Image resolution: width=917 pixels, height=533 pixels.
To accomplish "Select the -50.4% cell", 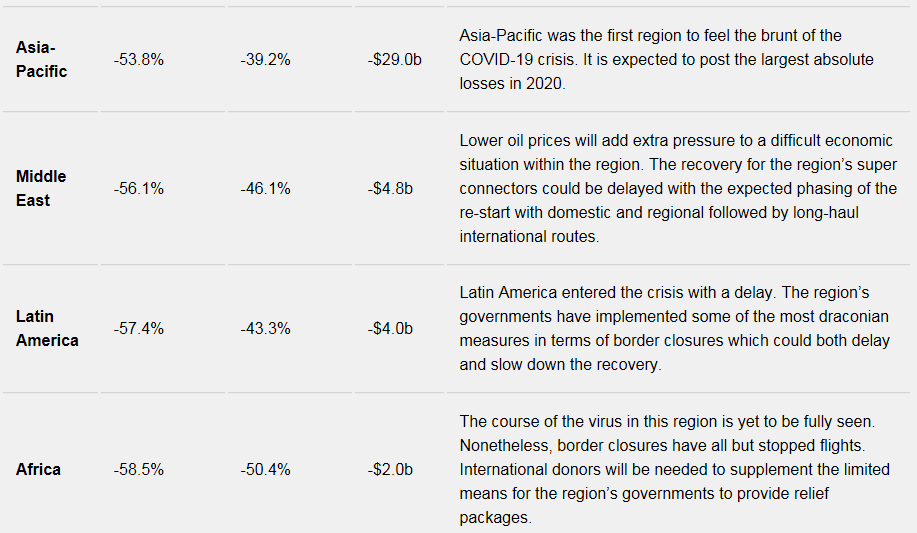I will [x=265, y=469].
